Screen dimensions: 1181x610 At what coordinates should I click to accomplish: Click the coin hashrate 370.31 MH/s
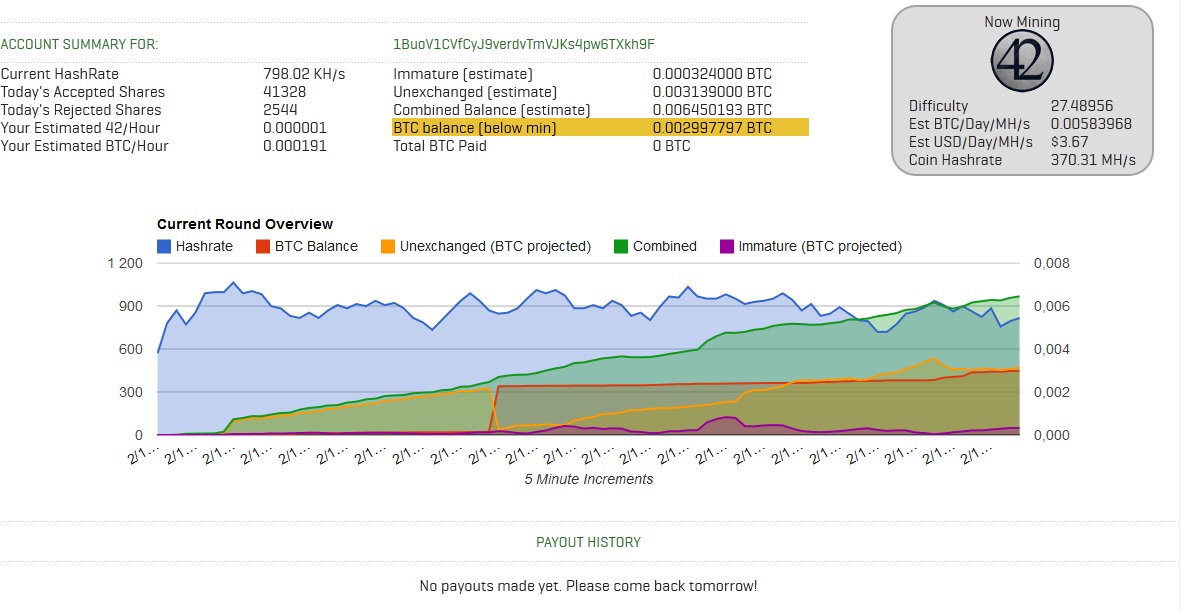1093,160
